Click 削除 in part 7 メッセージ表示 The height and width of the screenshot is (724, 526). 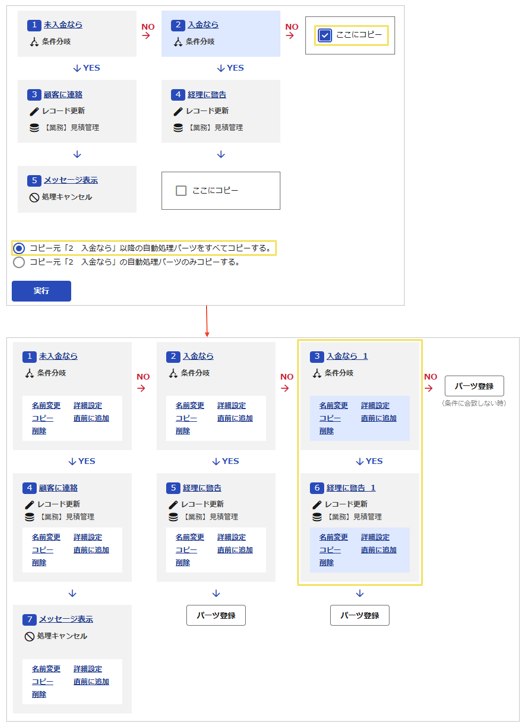pos(39,694)
